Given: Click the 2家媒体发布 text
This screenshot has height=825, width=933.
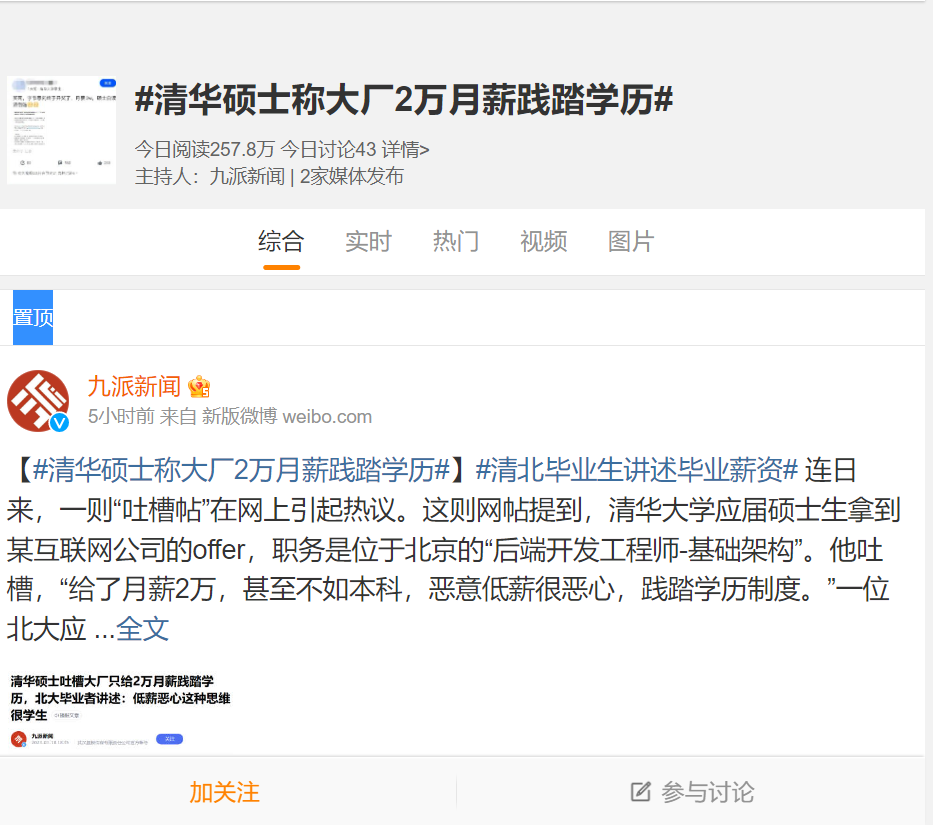Looking at the screenshot, I should (x=352, y=176).
